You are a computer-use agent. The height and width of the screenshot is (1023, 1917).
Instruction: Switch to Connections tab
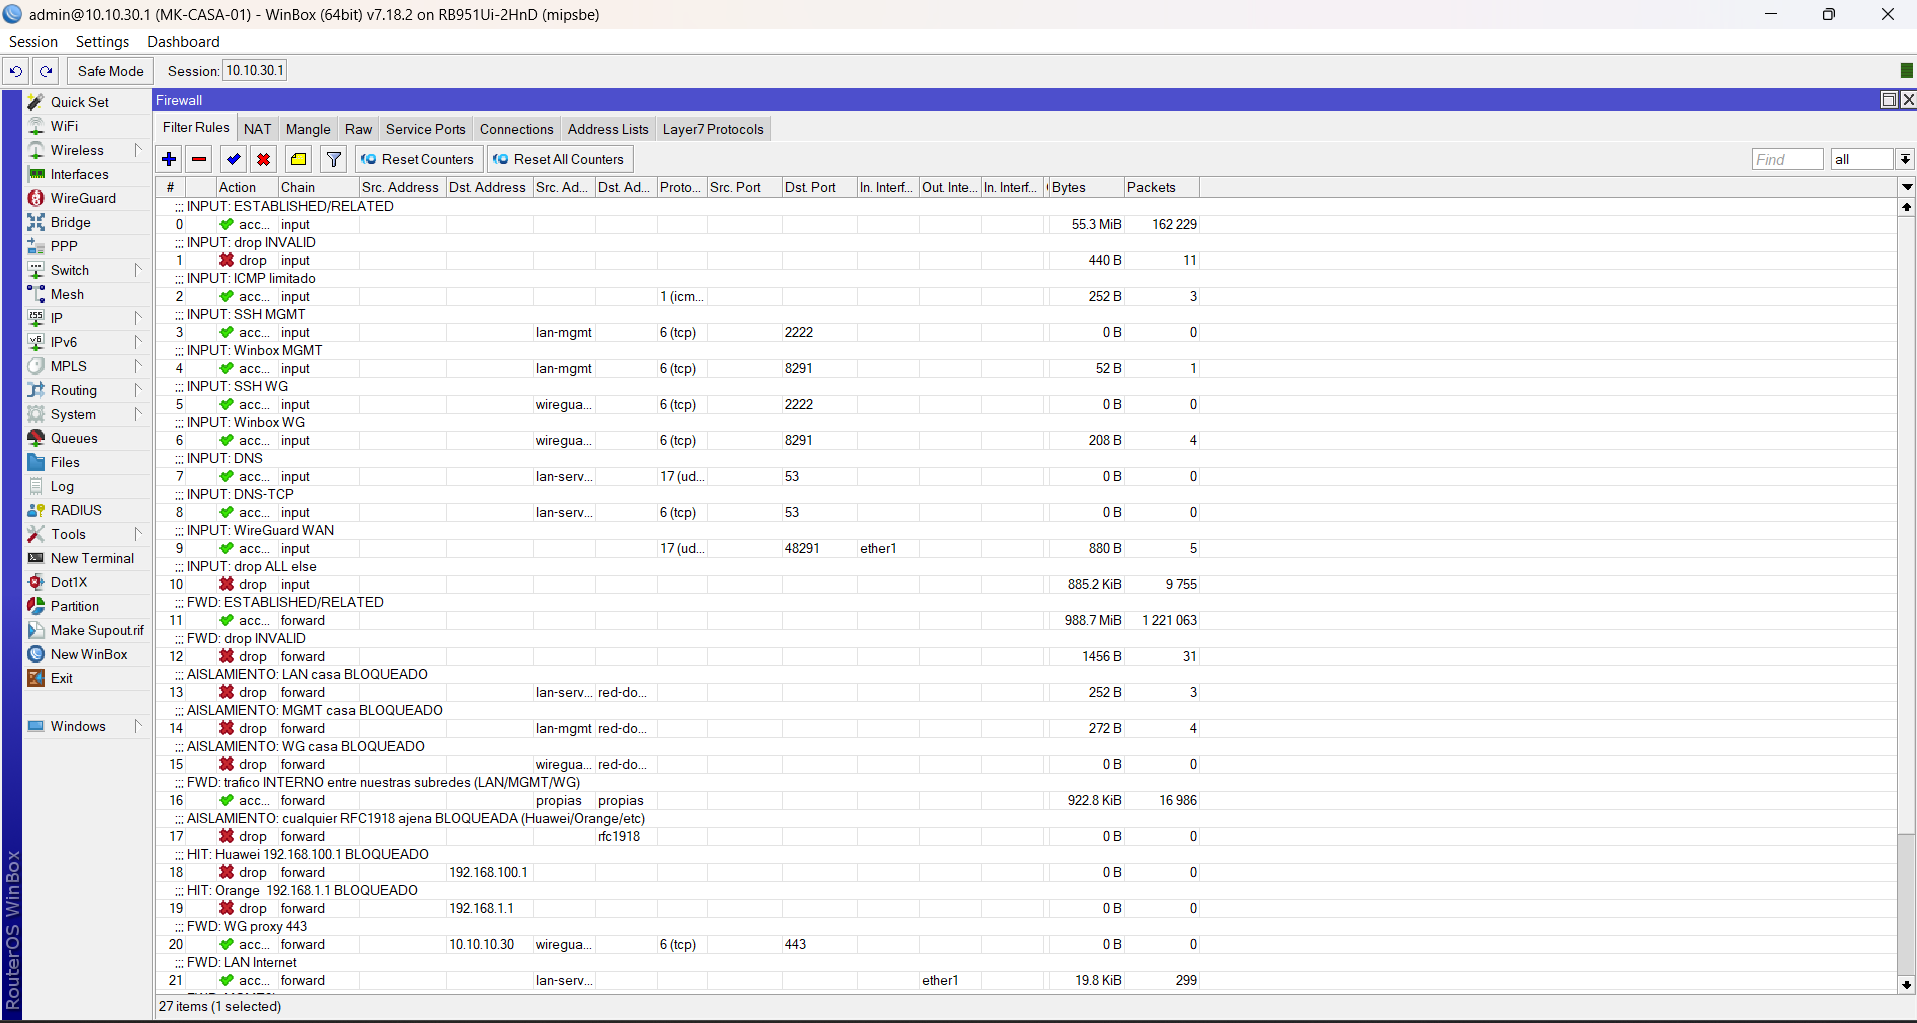pyautogui.click(x=516, y=129)
